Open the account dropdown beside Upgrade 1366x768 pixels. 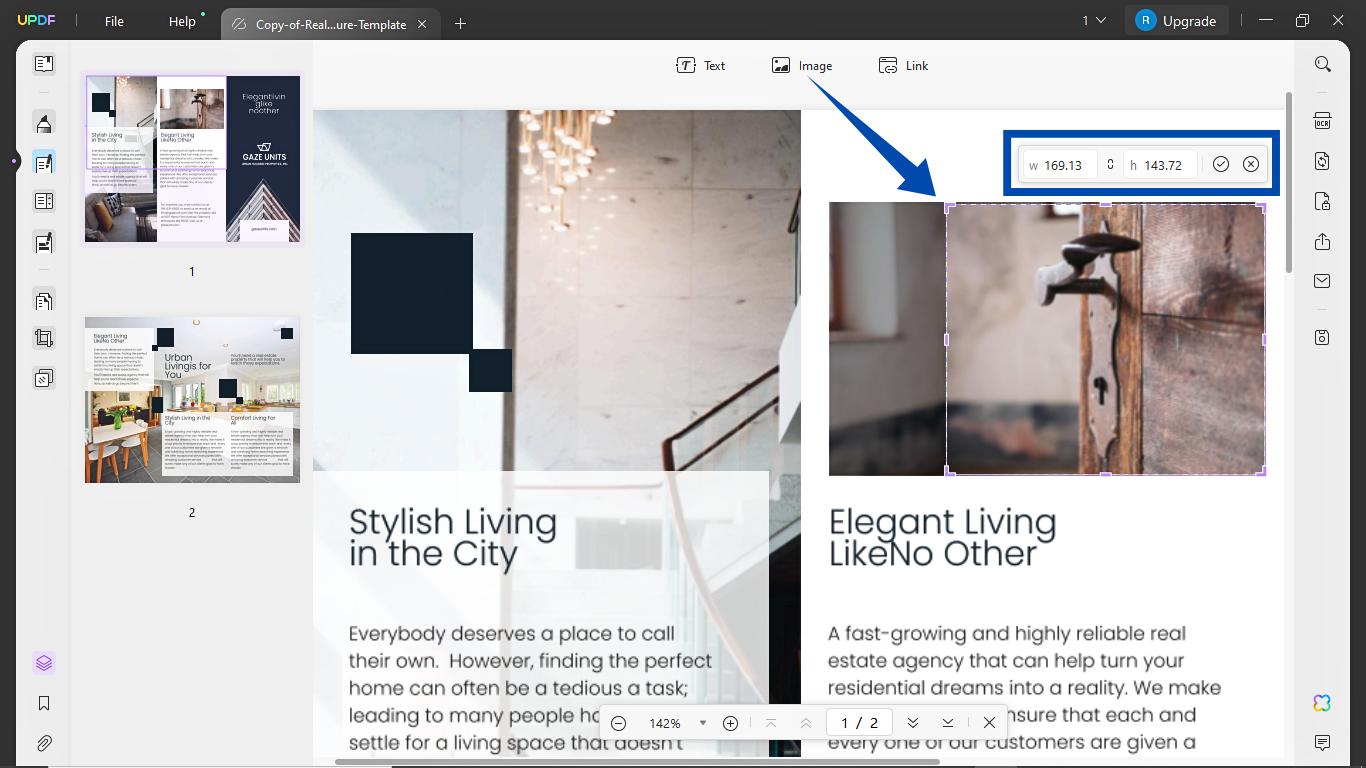tap(1096, 19)
